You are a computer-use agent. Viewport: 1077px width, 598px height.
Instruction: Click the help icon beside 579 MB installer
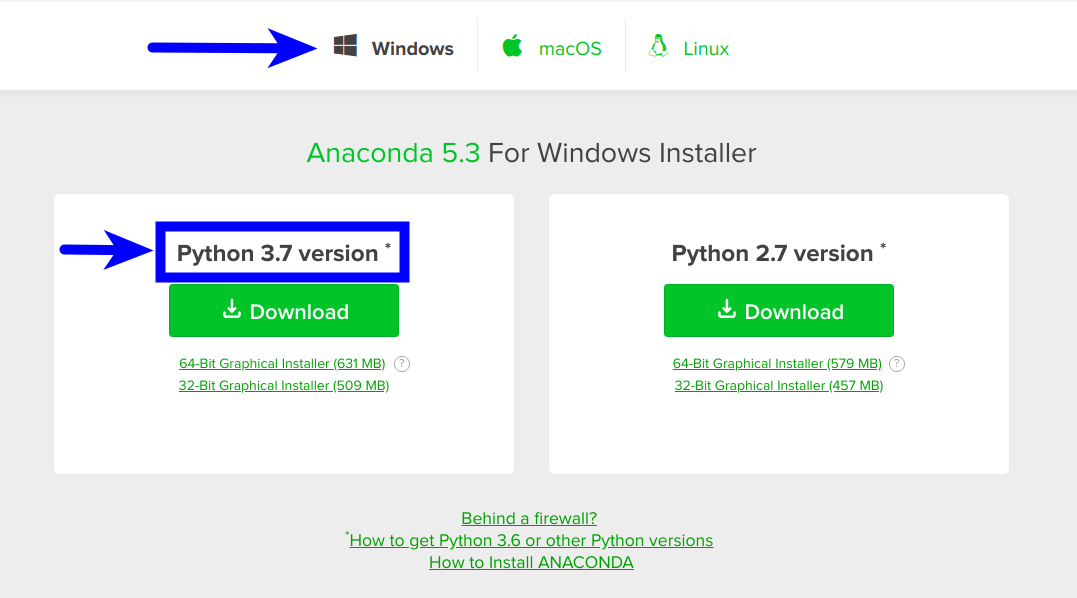[897, 364]
